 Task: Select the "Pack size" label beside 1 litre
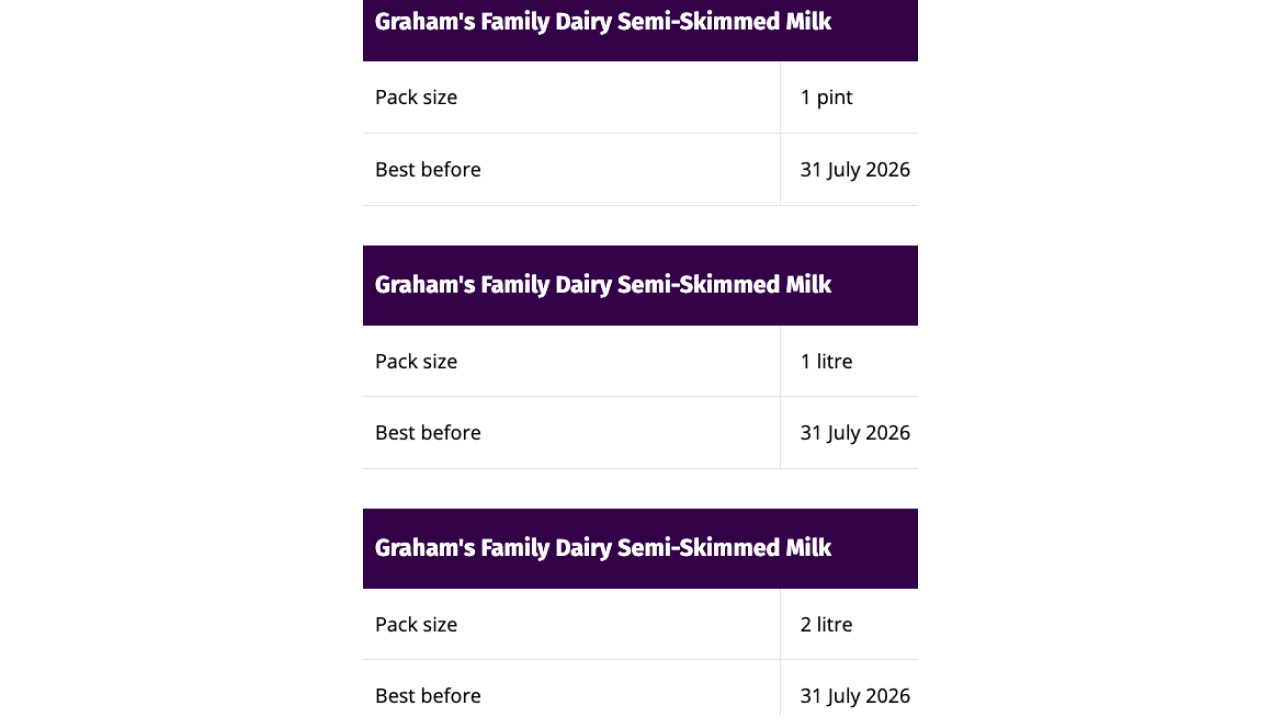pyautogui.click(x=416, y=361)
